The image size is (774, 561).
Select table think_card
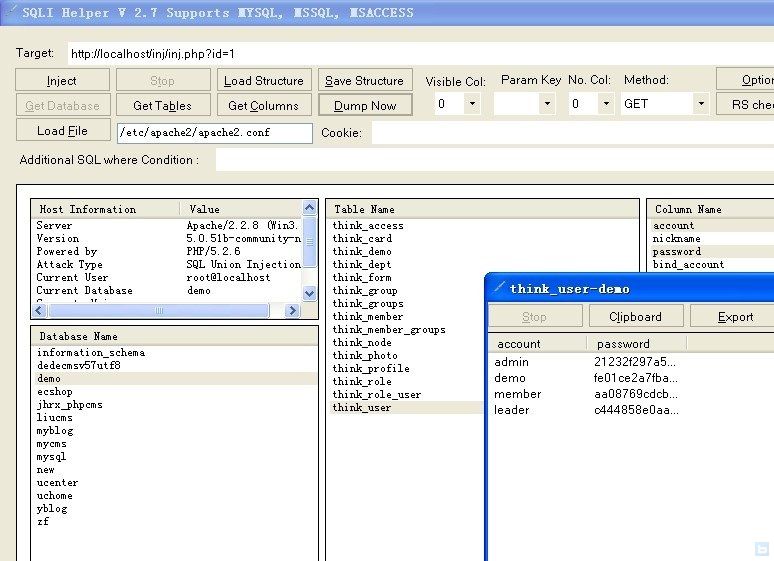point(362,239)
